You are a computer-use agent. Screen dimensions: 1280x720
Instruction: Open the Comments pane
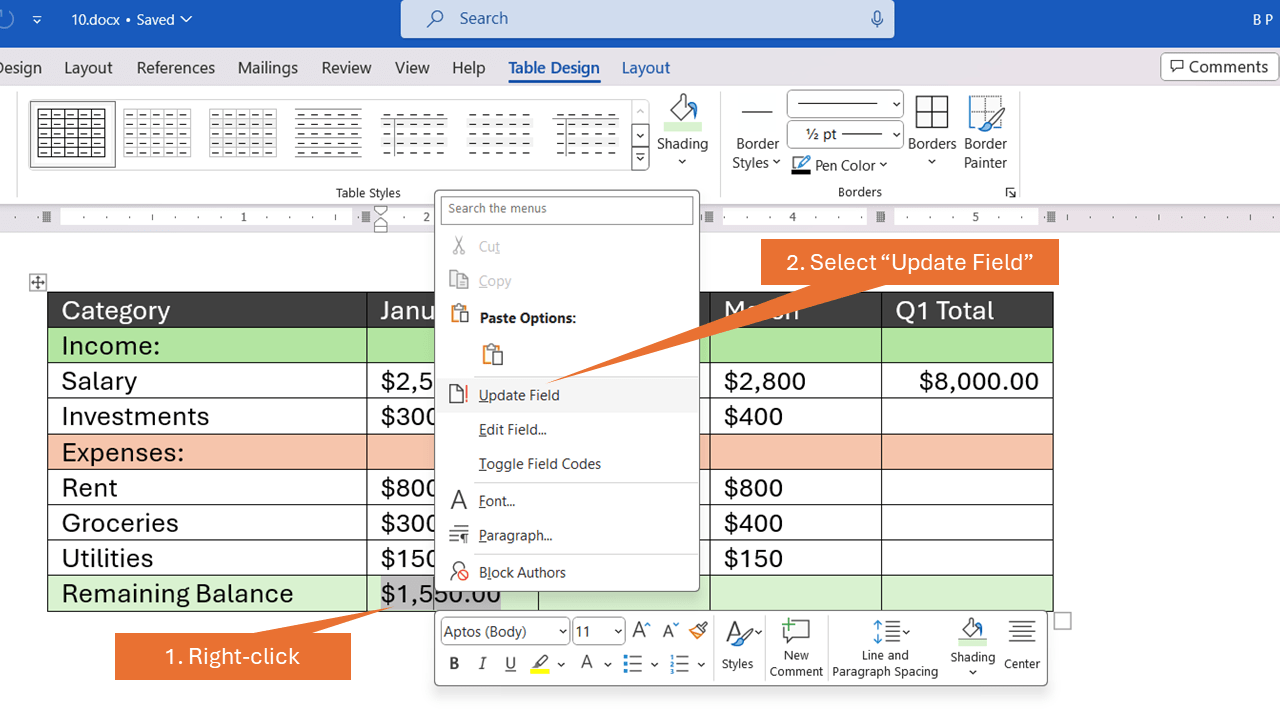pyautogui.click(x=1218, y=66)
